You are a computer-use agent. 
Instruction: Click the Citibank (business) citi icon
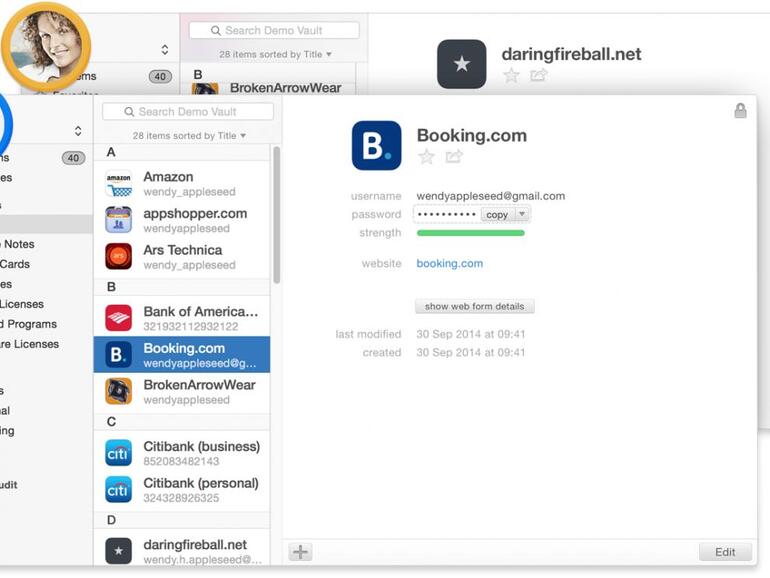pyautogui.click(x=118, y=453)
